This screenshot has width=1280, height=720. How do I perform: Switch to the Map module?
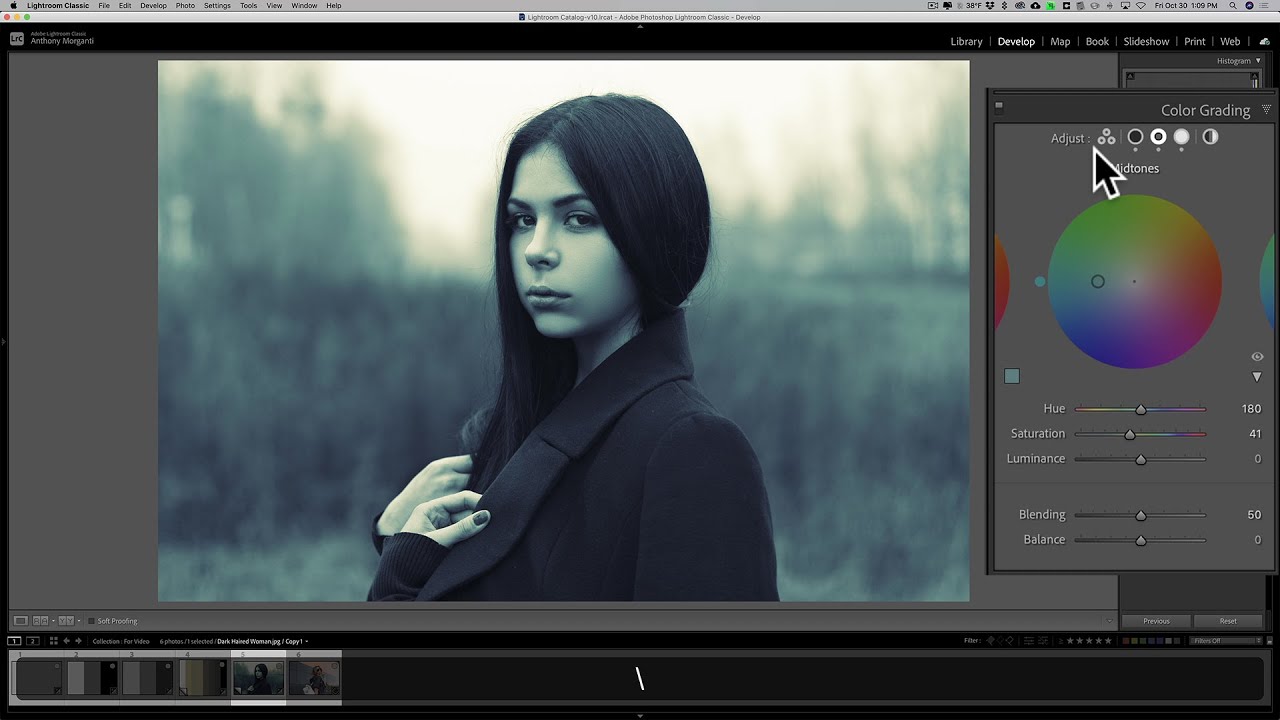point(1060,42)
